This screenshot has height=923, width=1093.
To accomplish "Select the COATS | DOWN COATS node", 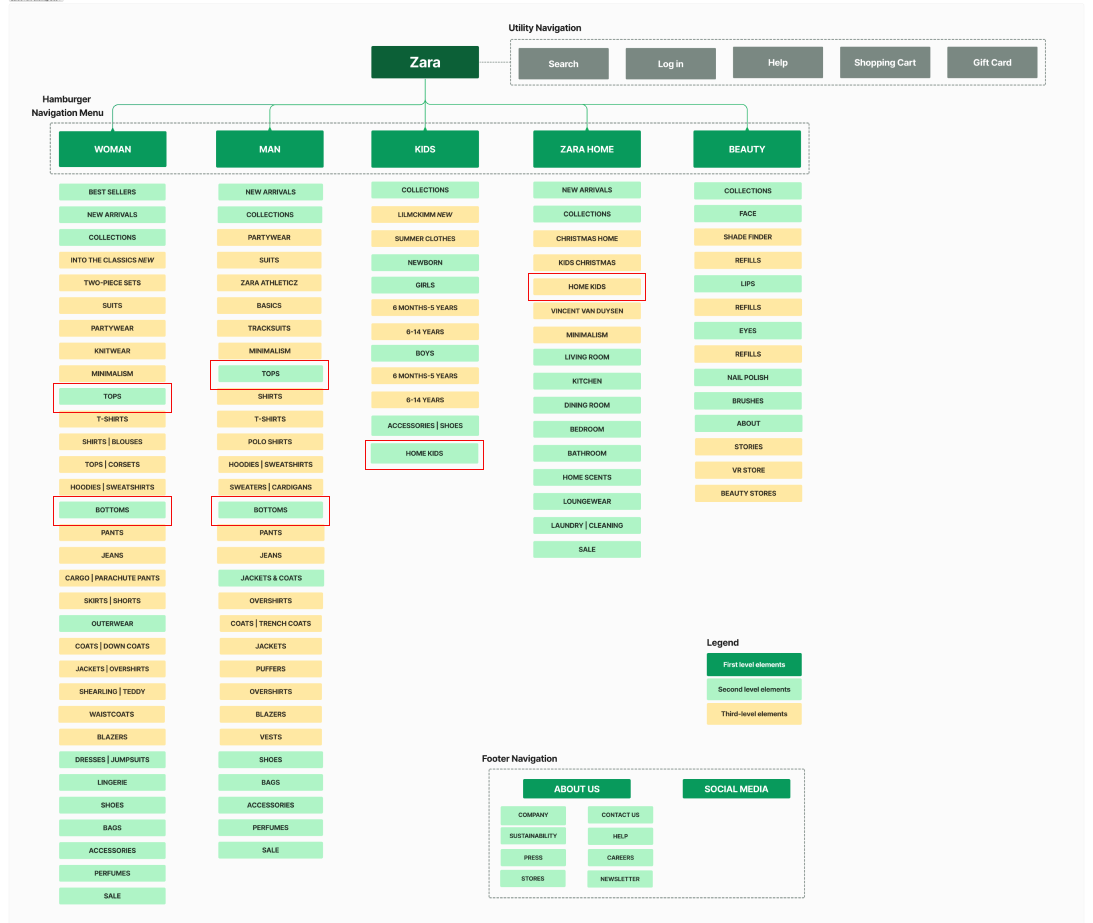I will (112, 646).
